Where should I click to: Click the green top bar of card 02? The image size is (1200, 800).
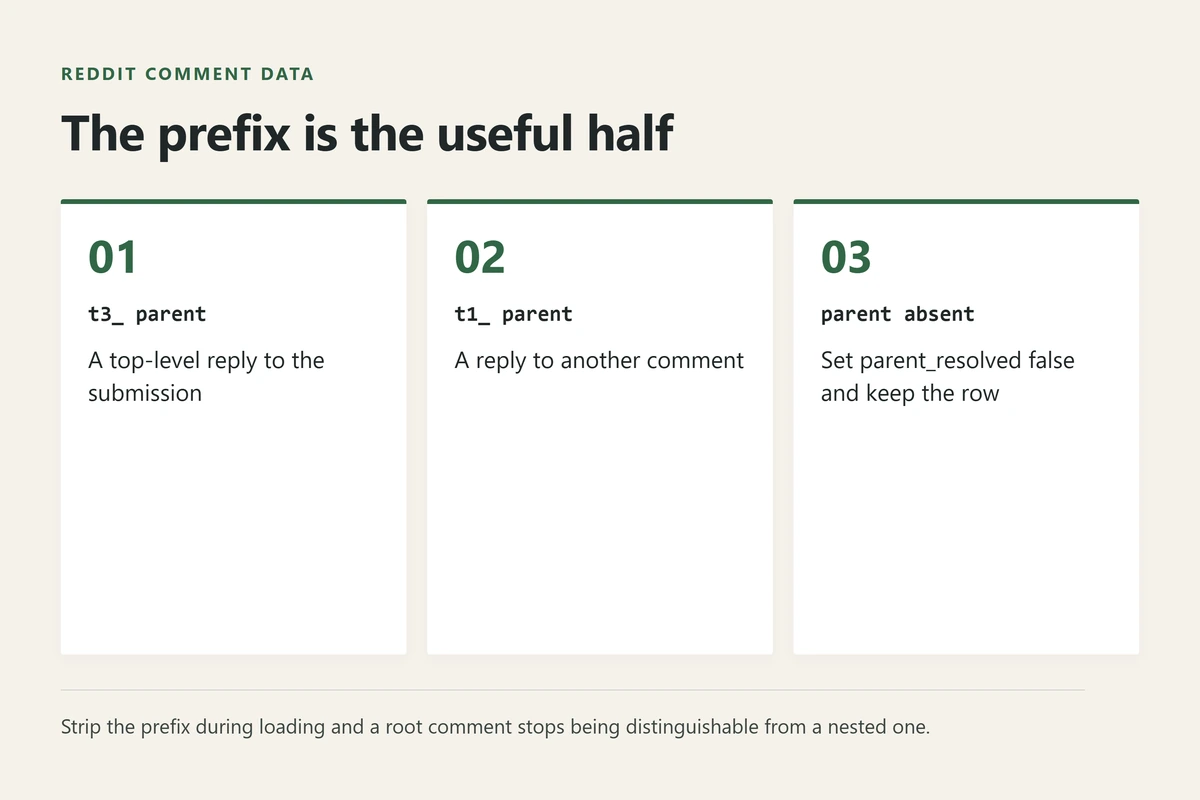pos(600,201)
